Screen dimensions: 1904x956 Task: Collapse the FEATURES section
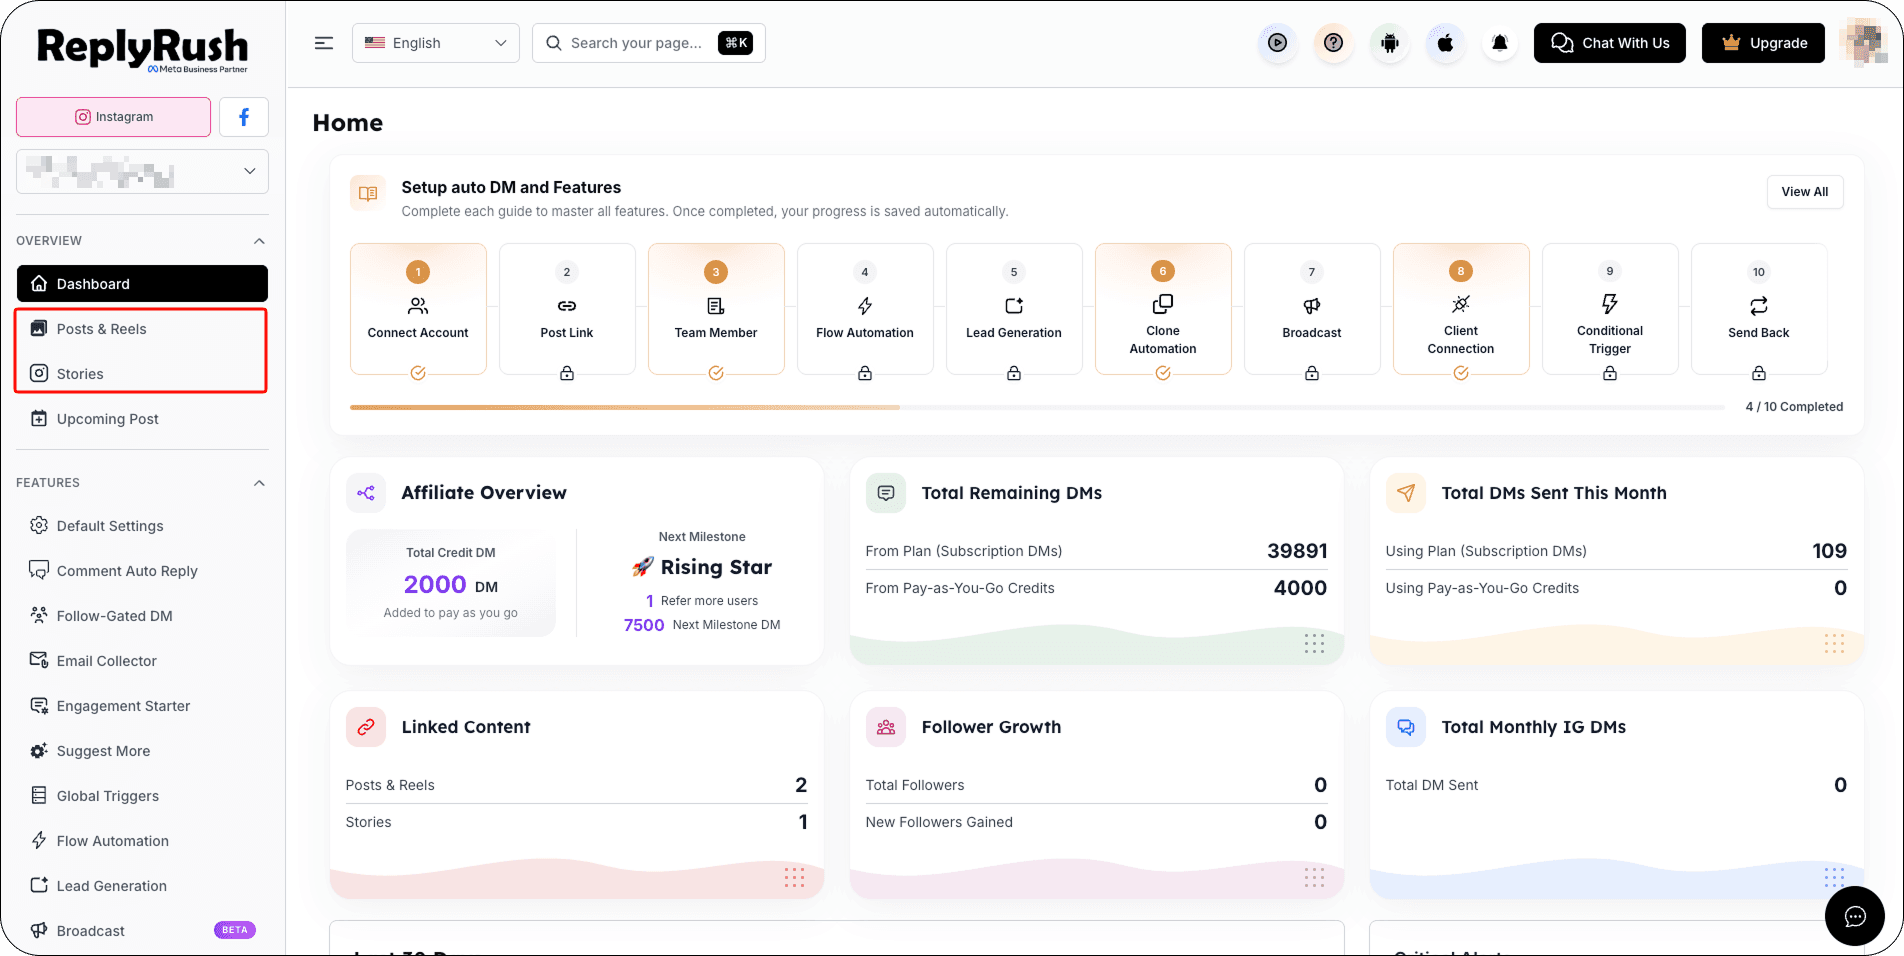pos(259,483)
